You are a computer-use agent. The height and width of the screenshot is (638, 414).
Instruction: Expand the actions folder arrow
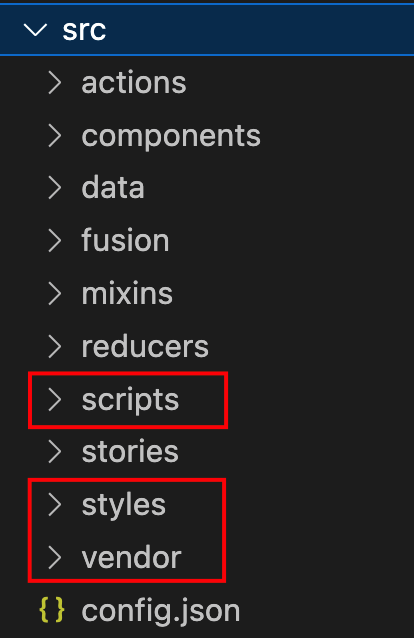pyautogui.click(x=55, y=83)
